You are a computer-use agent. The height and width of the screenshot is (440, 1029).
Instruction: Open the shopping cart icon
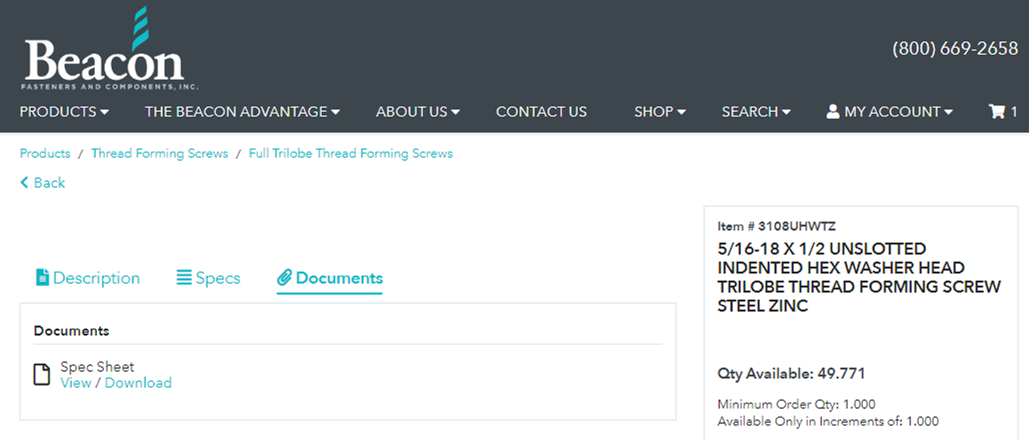coord(997,112)
